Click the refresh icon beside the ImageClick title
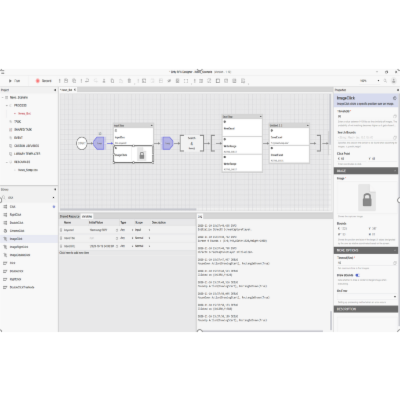 click(394, 98)
